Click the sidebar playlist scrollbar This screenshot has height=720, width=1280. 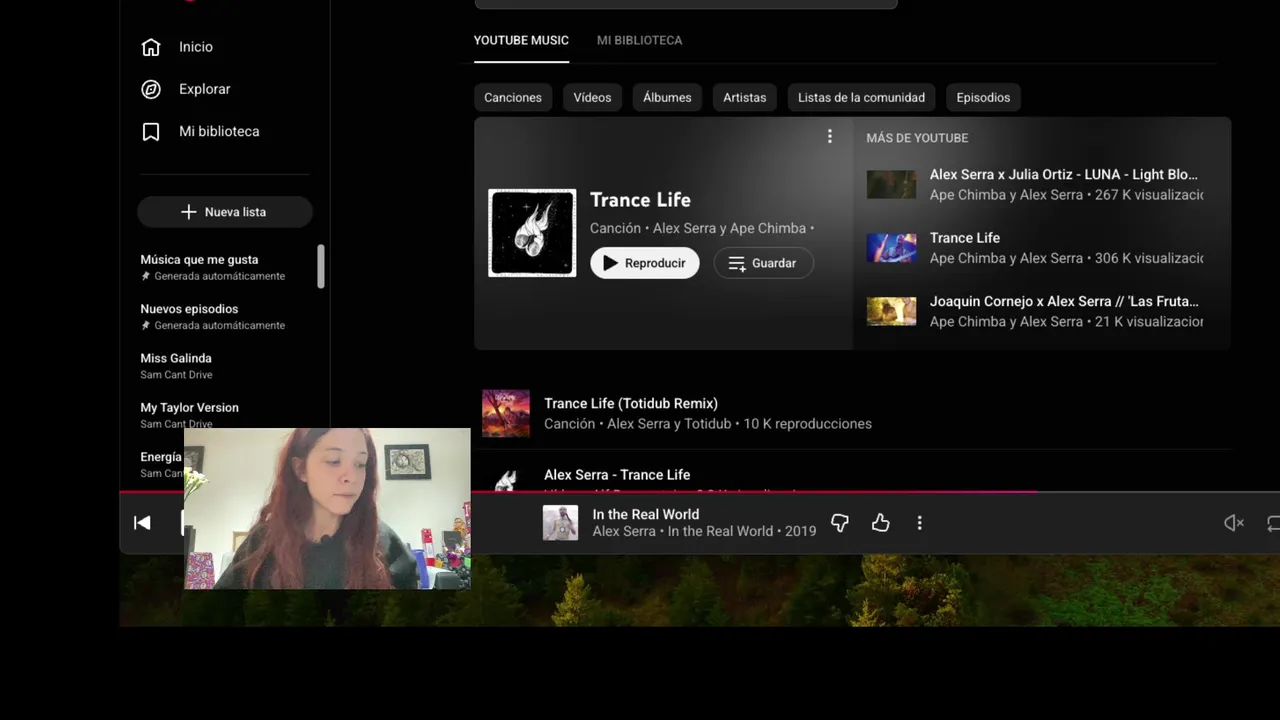tap(321, 266)
